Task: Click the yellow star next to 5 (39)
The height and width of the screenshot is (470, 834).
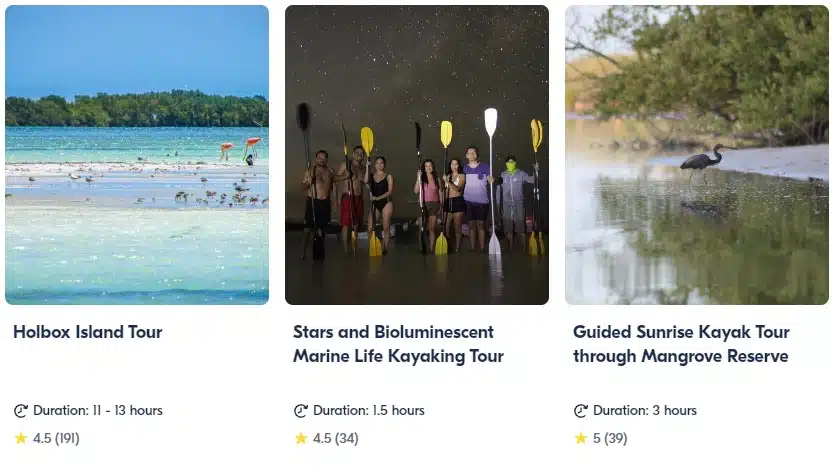Action: pyautogui.click(x=581, y=438)
